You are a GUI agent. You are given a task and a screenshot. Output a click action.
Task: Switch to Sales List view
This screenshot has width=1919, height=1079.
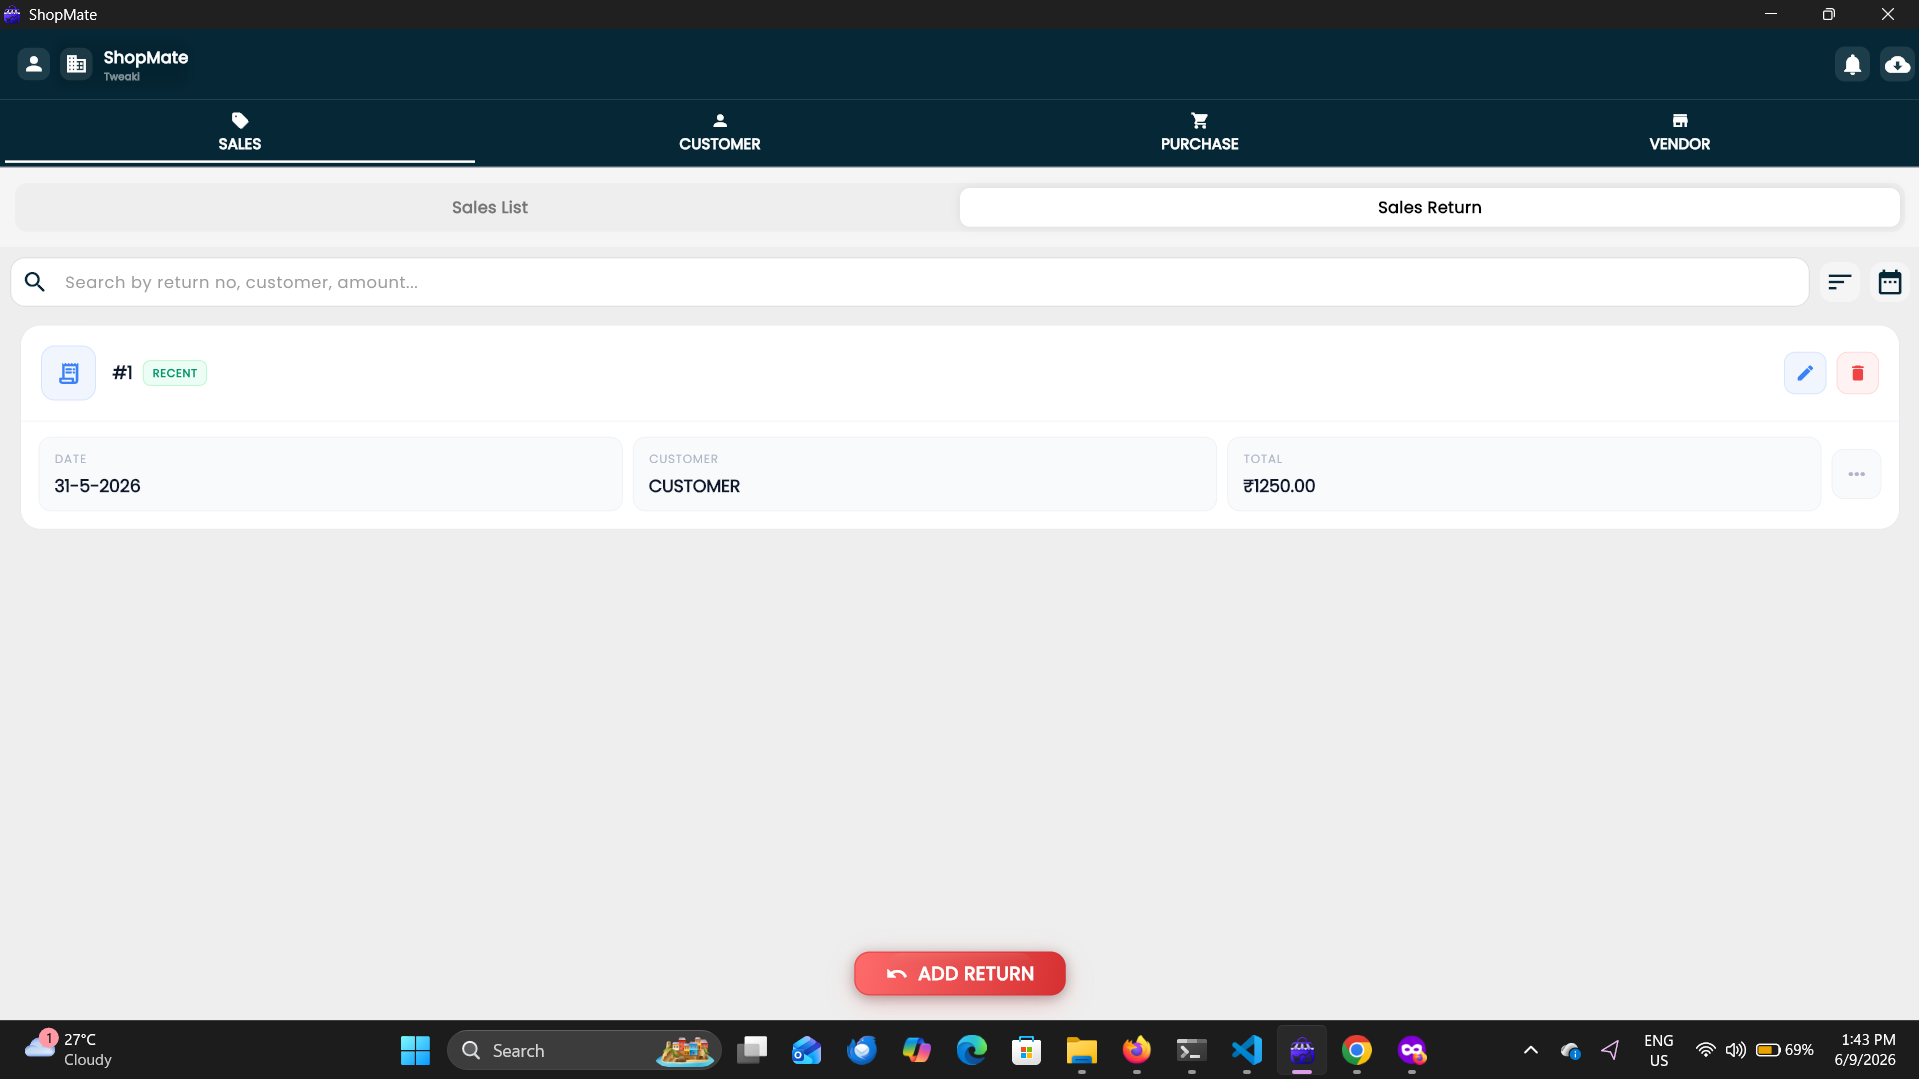489,207
